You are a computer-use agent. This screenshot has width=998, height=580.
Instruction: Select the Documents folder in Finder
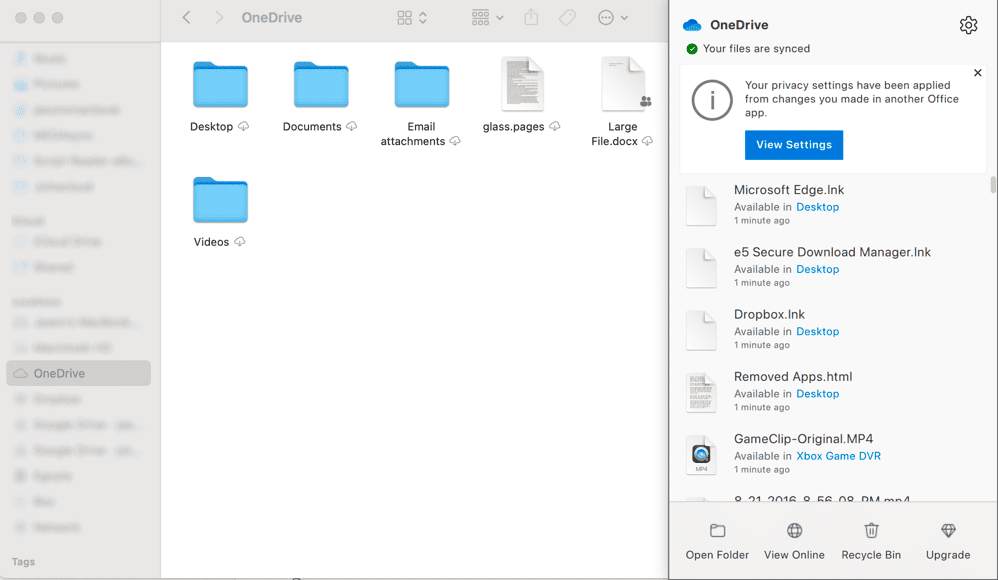pyautogui.click(x=321, y=85)
